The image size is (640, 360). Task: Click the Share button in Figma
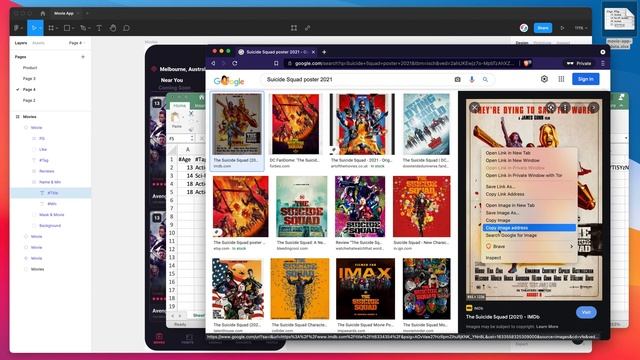click(x=543, y=28)
